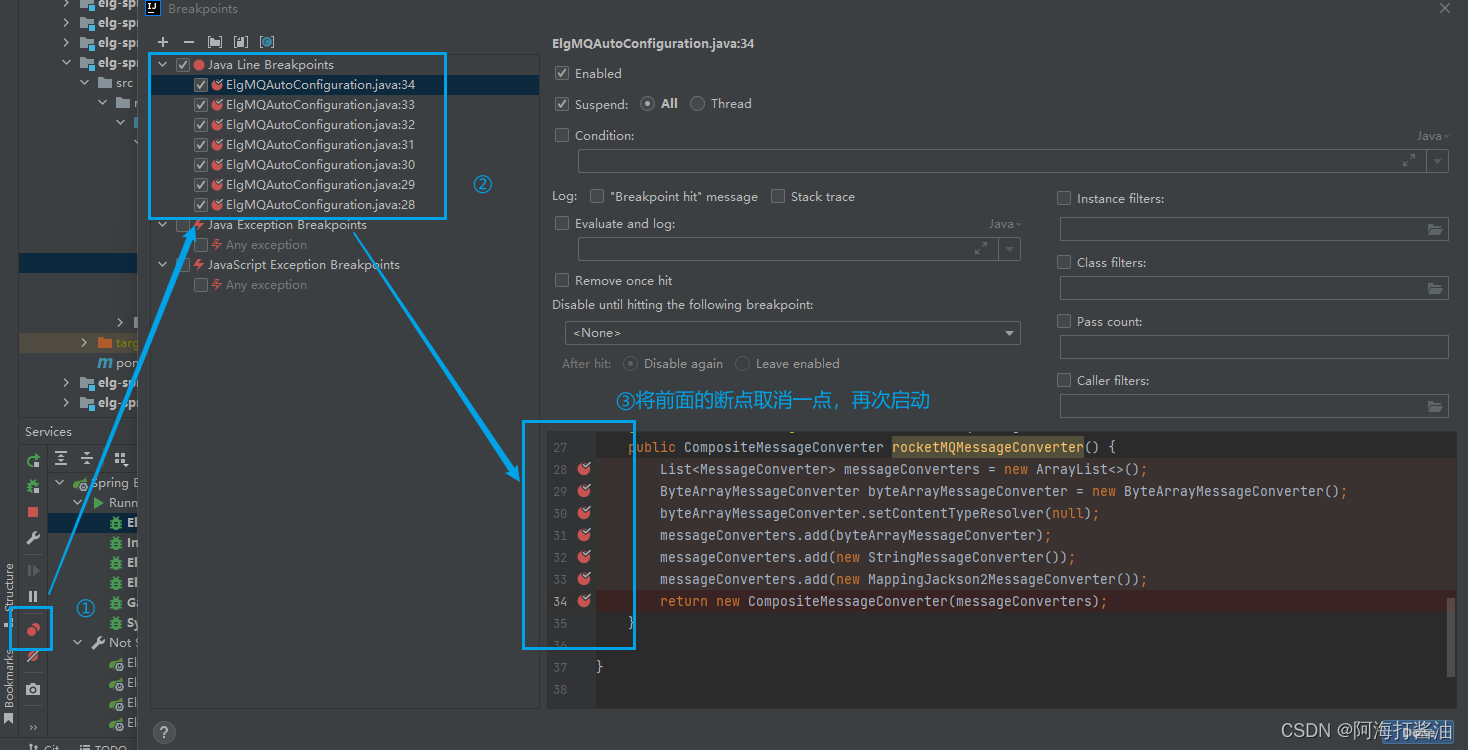Open Group By options in Services

[x=121, y=459]
